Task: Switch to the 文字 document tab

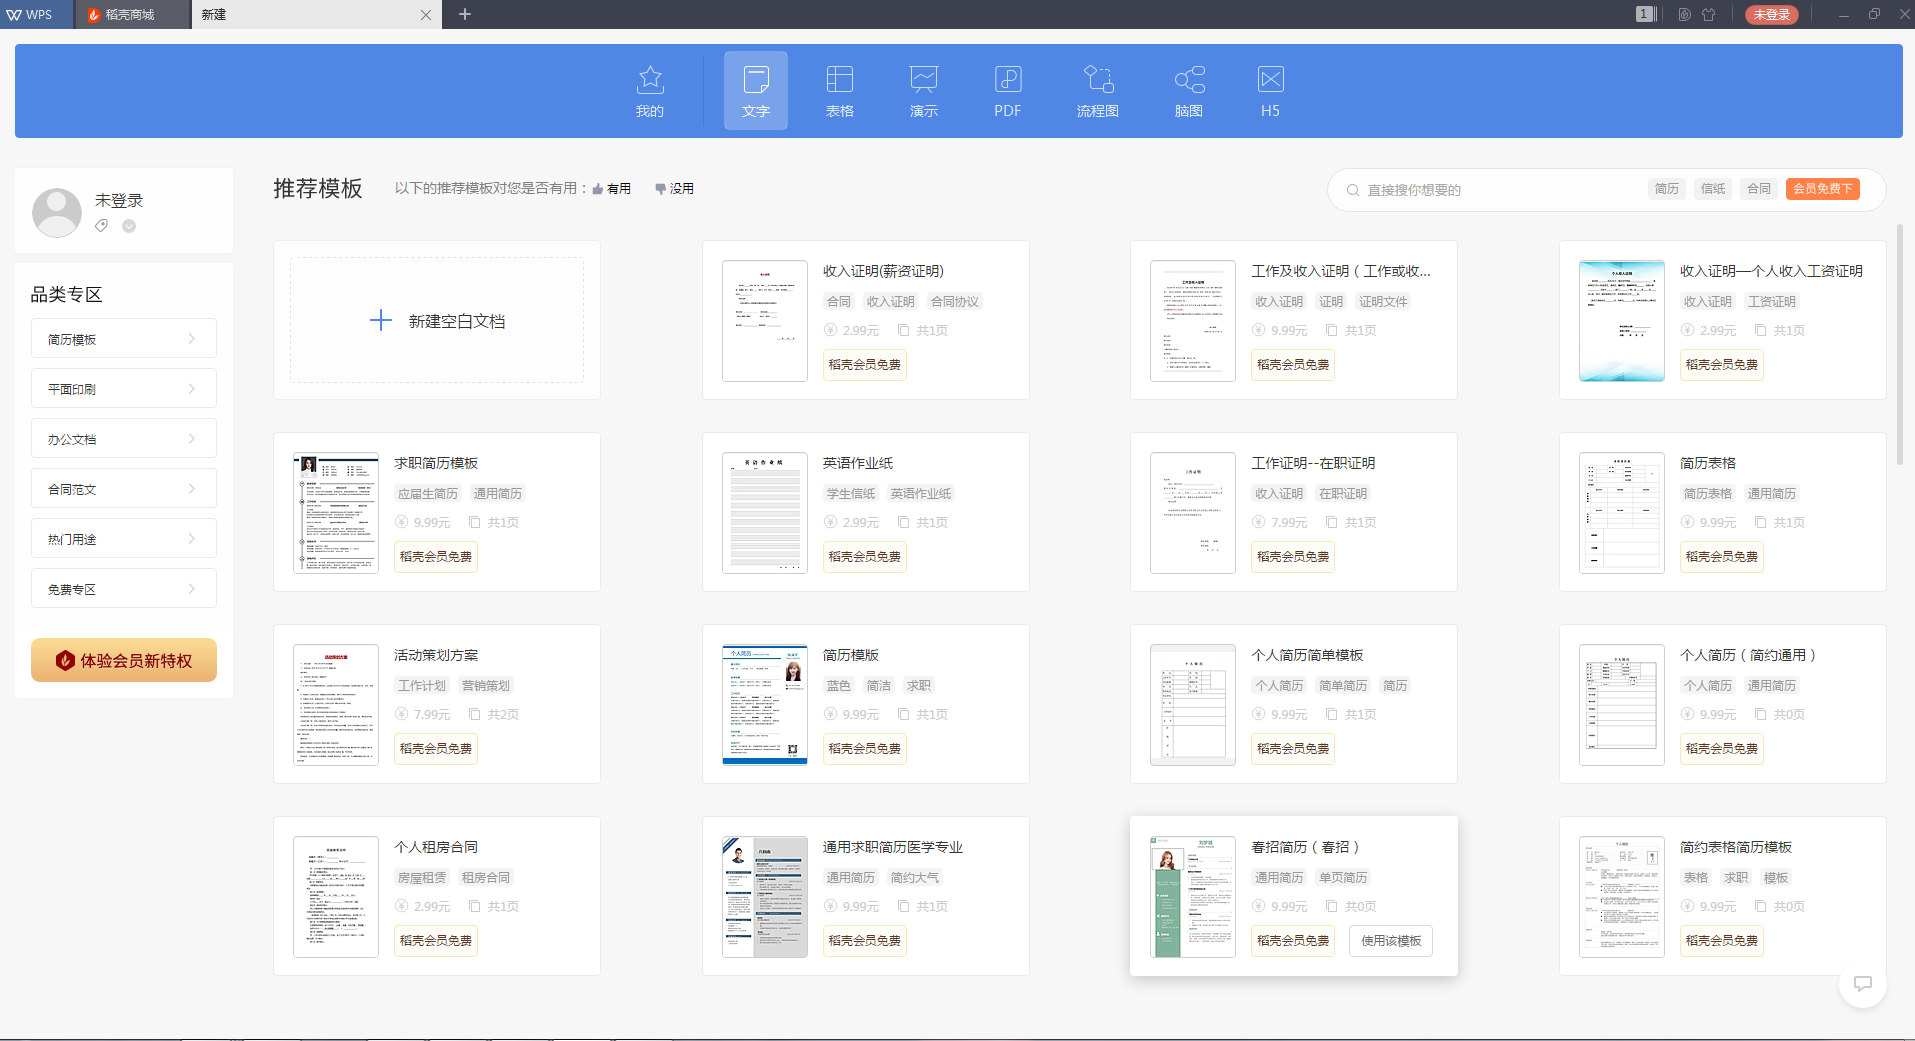Action: click(756, 90)
